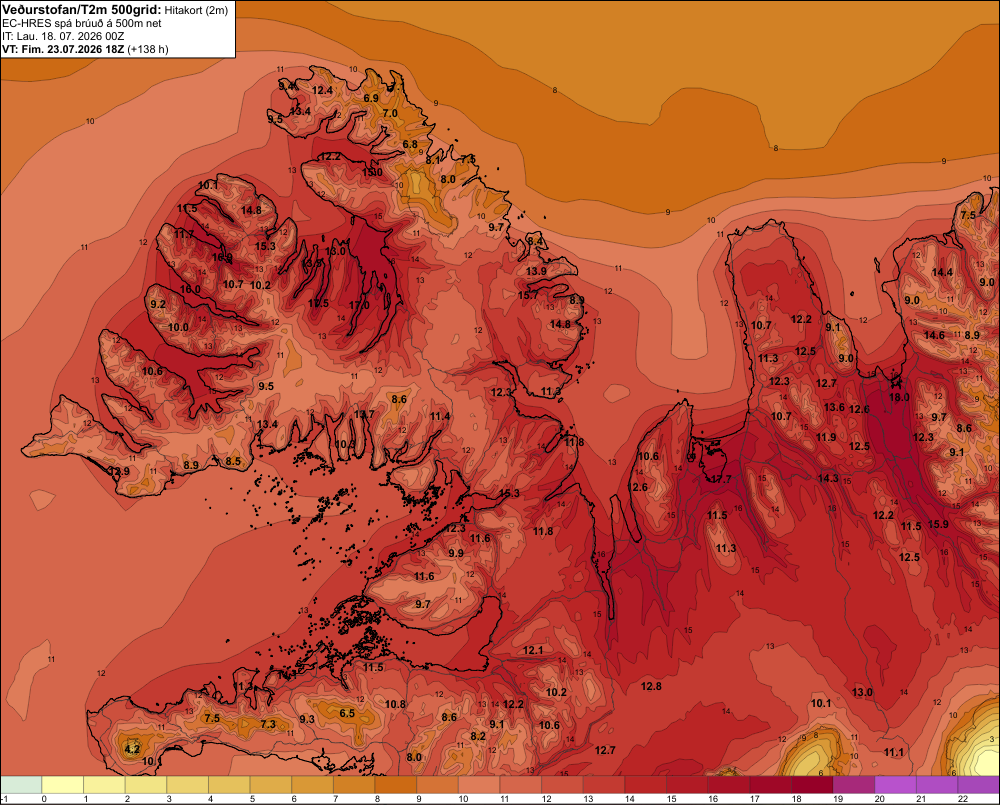The image size is (1000, 805).
Task: Click magenta legend swatch between 19 and 20
Action: click(x=855, y=785)
